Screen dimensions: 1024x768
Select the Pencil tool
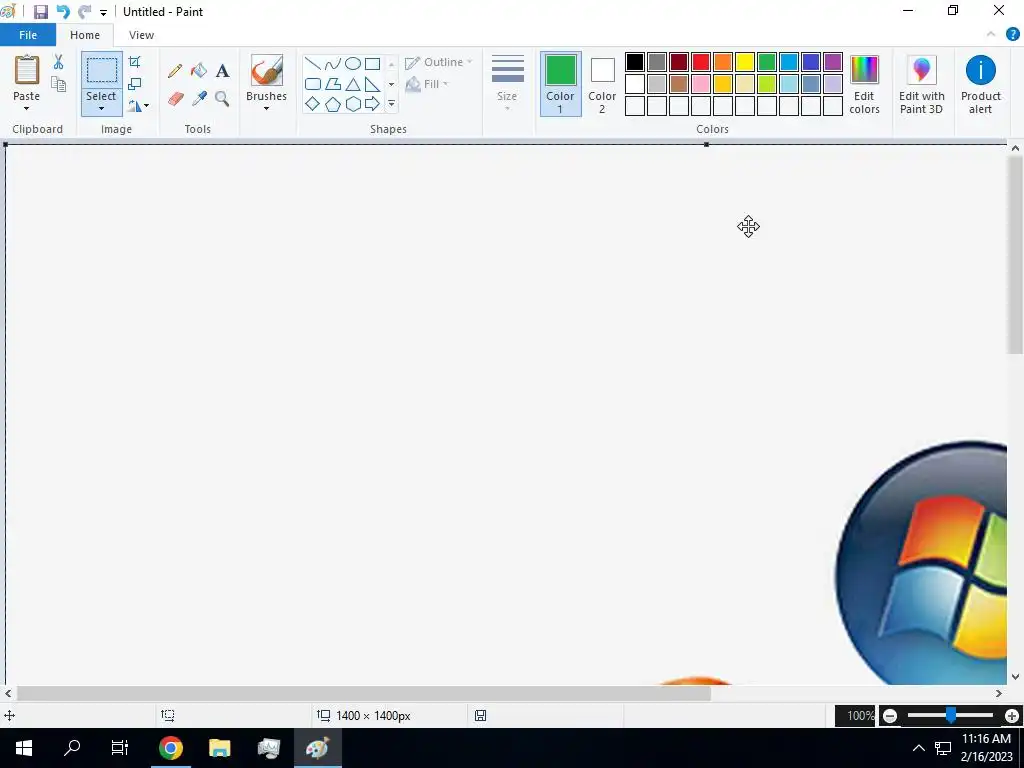[175, 71]
